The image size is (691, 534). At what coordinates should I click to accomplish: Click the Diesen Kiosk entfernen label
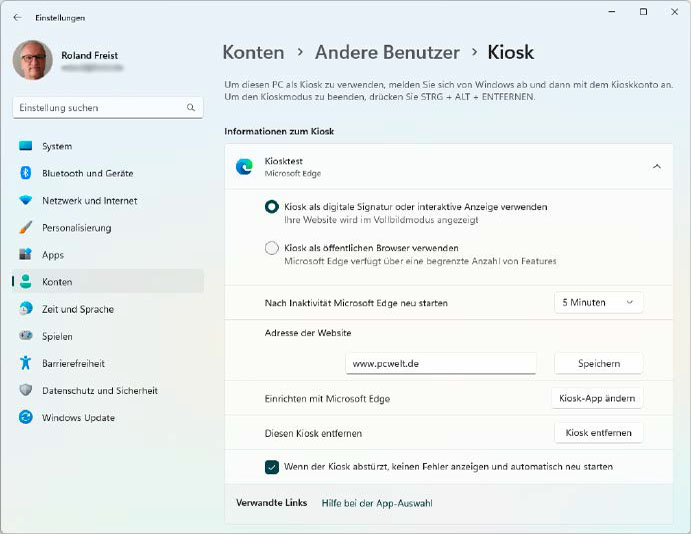(x=313, y=434)
